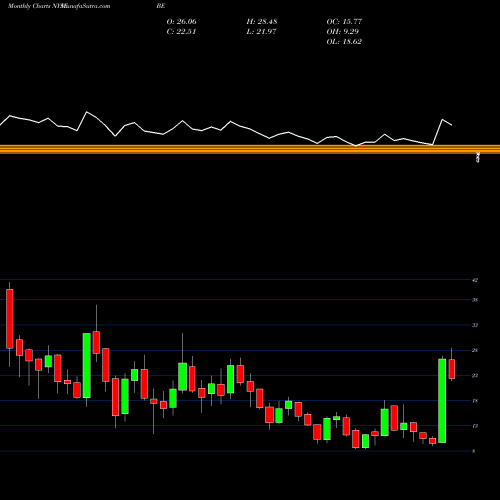The width and height of the screenshot is (500, 500).
Task: Click the 42 price axis label
Action: click(x=475, y=280)
